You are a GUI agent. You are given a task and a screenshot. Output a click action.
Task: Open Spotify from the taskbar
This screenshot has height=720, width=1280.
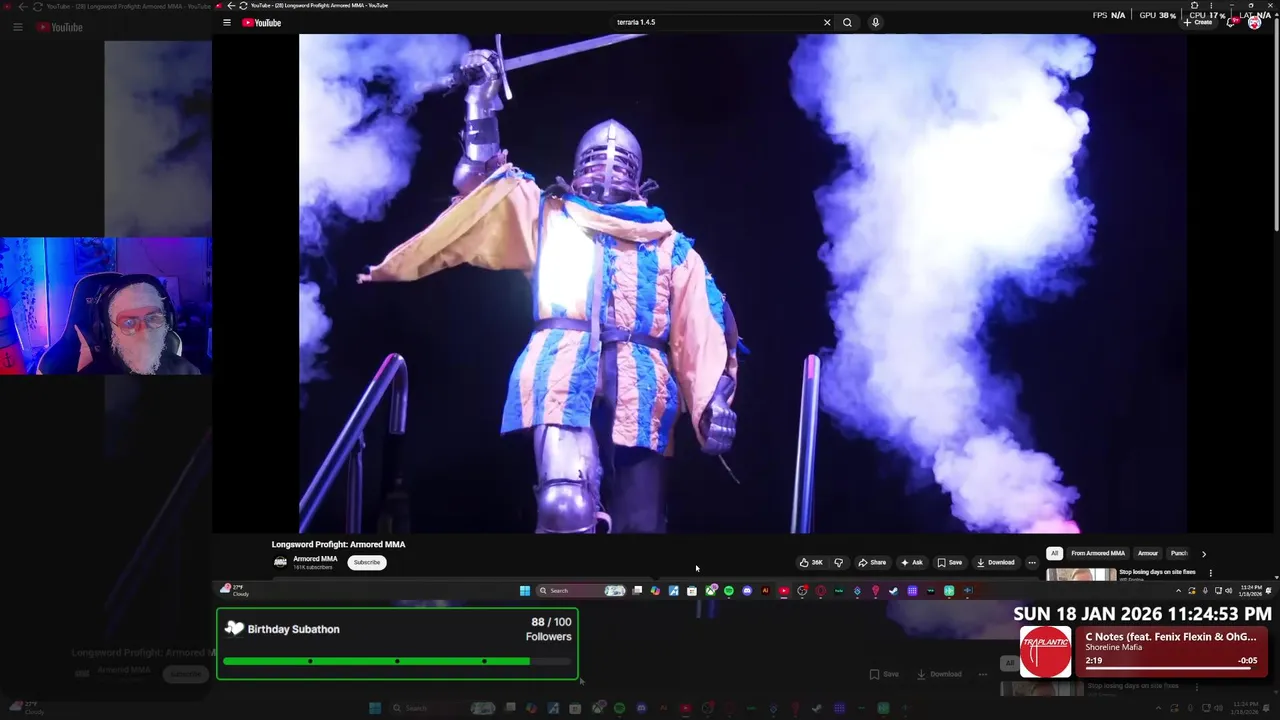pyautogui.click(x=729, y=591)
